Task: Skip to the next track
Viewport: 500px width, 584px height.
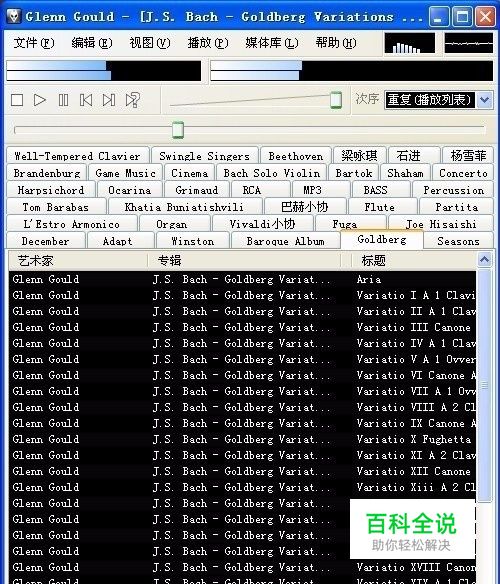Action: click(109, 100)
